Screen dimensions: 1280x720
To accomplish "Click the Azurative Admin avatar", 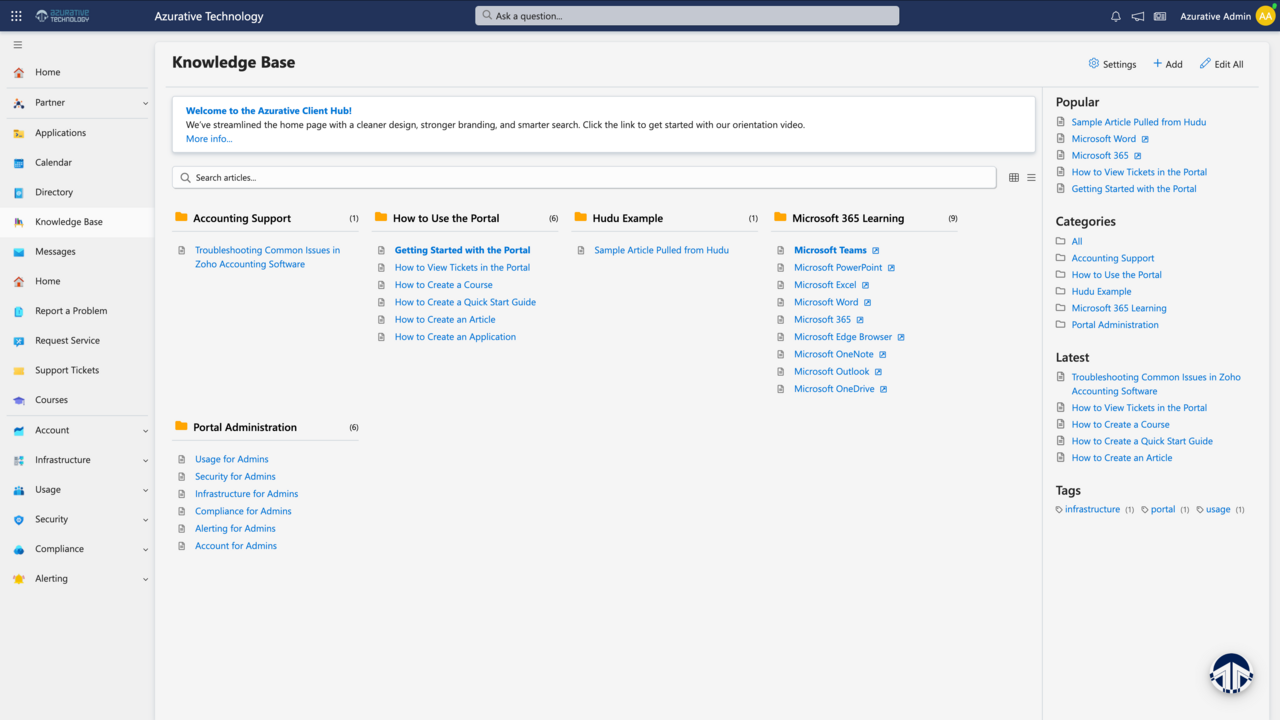I will coord(1265,16).
